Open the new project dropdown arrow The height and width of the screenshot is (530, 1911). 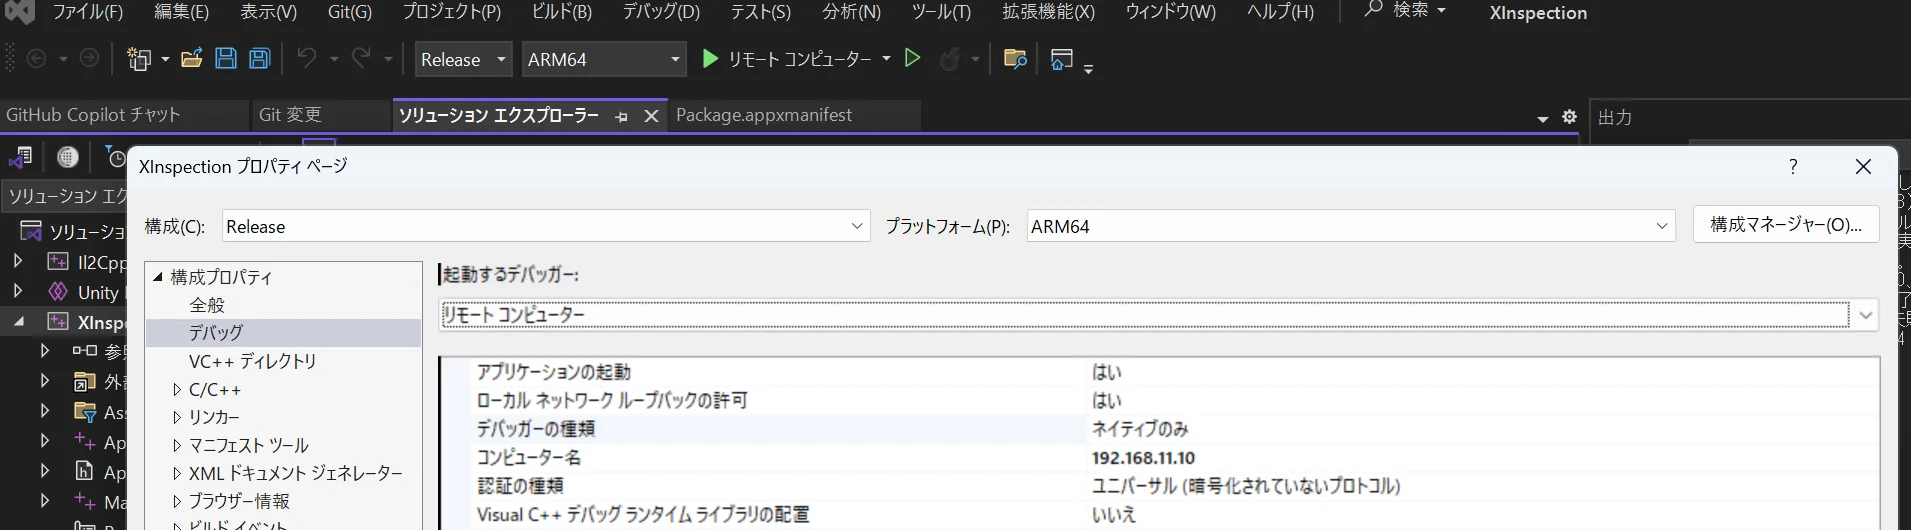165,60
